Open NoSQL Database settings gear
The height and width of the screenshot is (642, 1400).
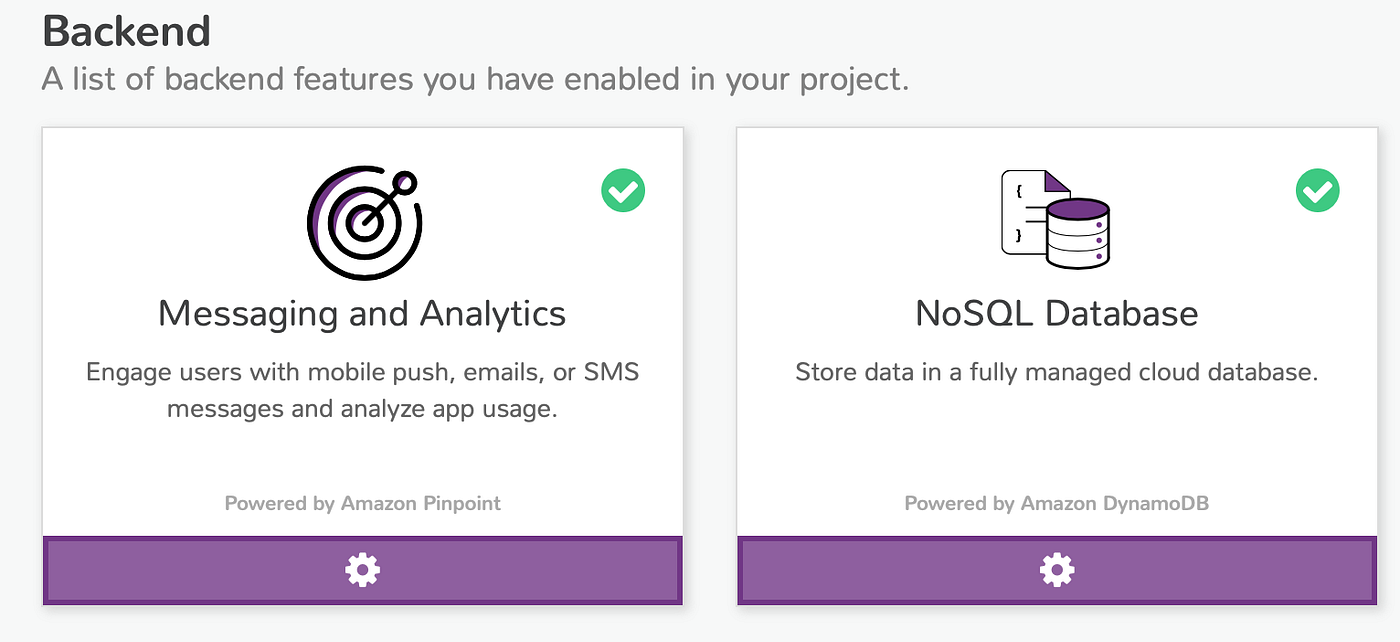tap(1057, 571)
